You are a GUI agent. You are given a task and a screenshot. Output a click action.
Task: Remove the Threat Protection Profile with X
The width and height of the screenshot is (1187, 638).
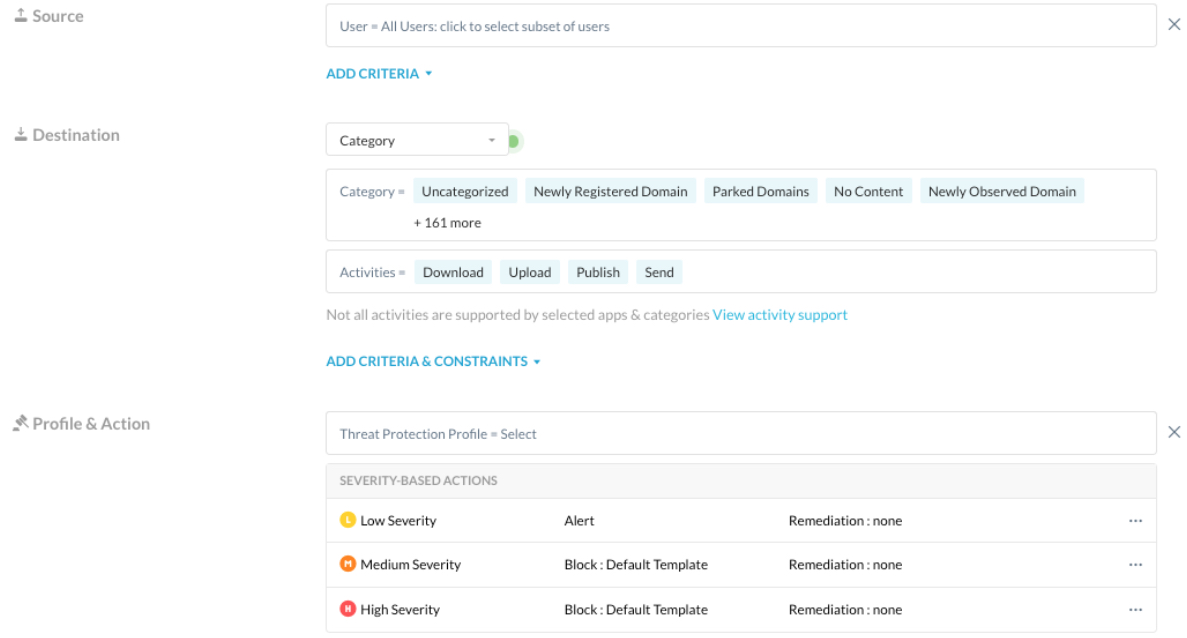click(x=1174, y=432)
